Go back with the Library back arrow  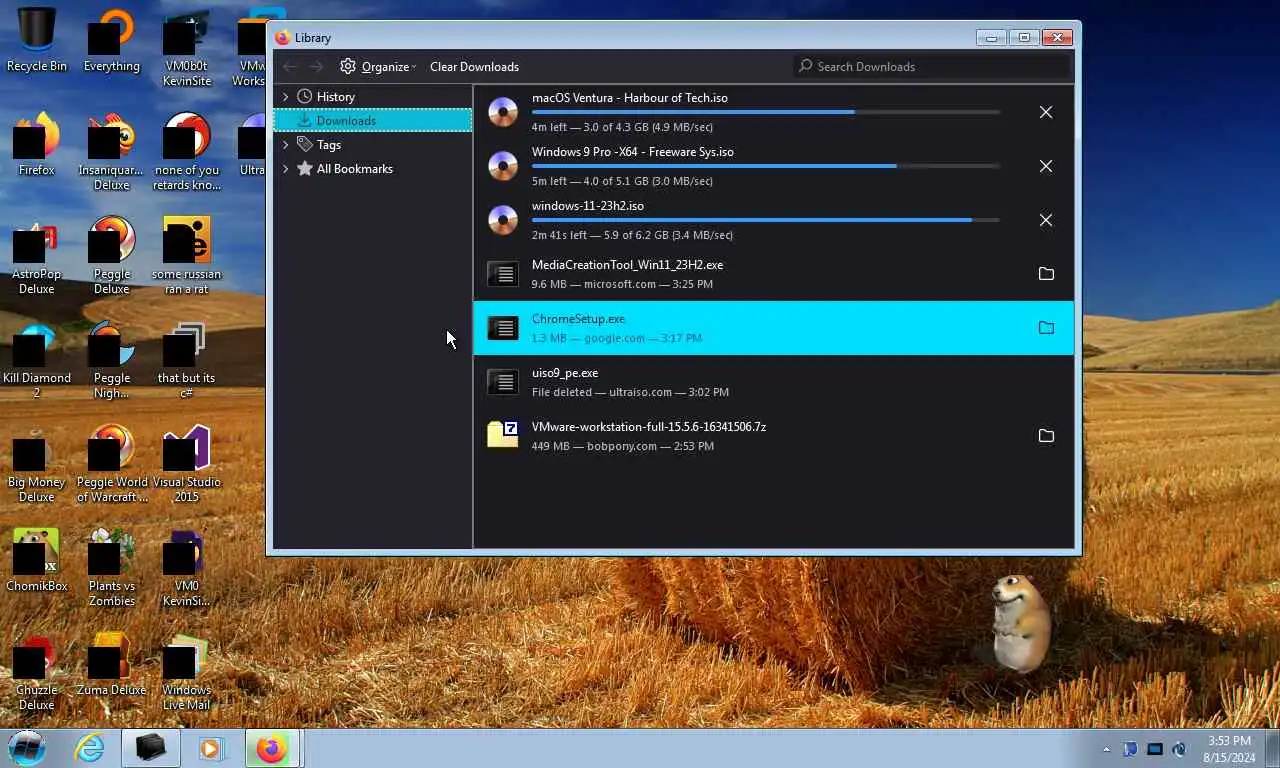pos(290,66)
